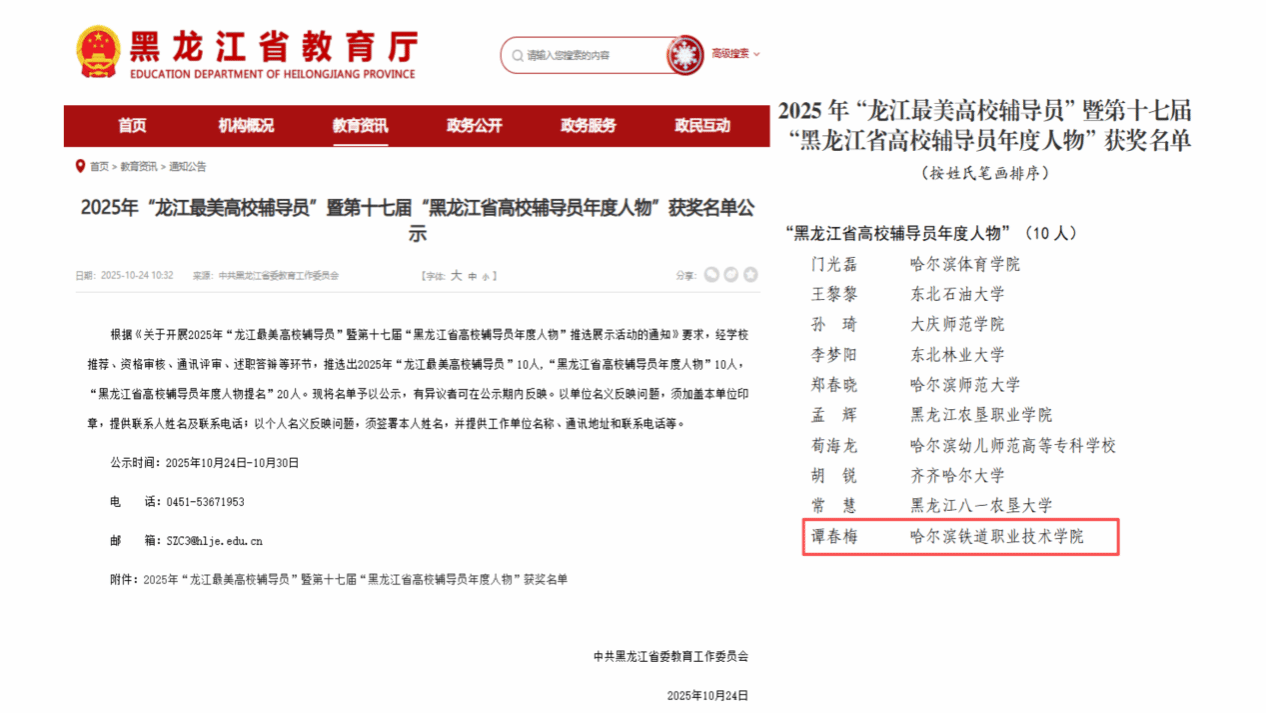Set font size to medium (中)

(x=472, y=276)
